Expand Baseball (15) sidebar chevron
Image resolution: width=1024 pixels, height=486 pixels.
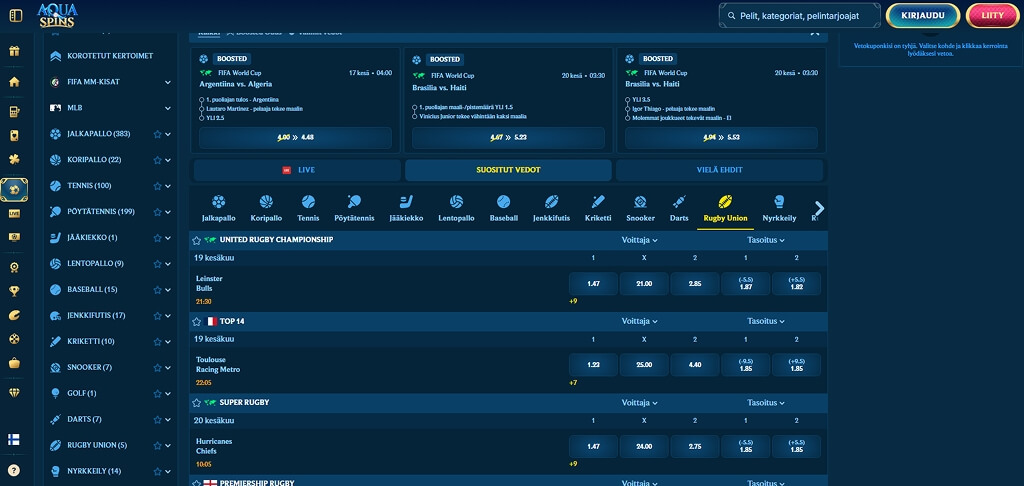(x=168, y=290)
